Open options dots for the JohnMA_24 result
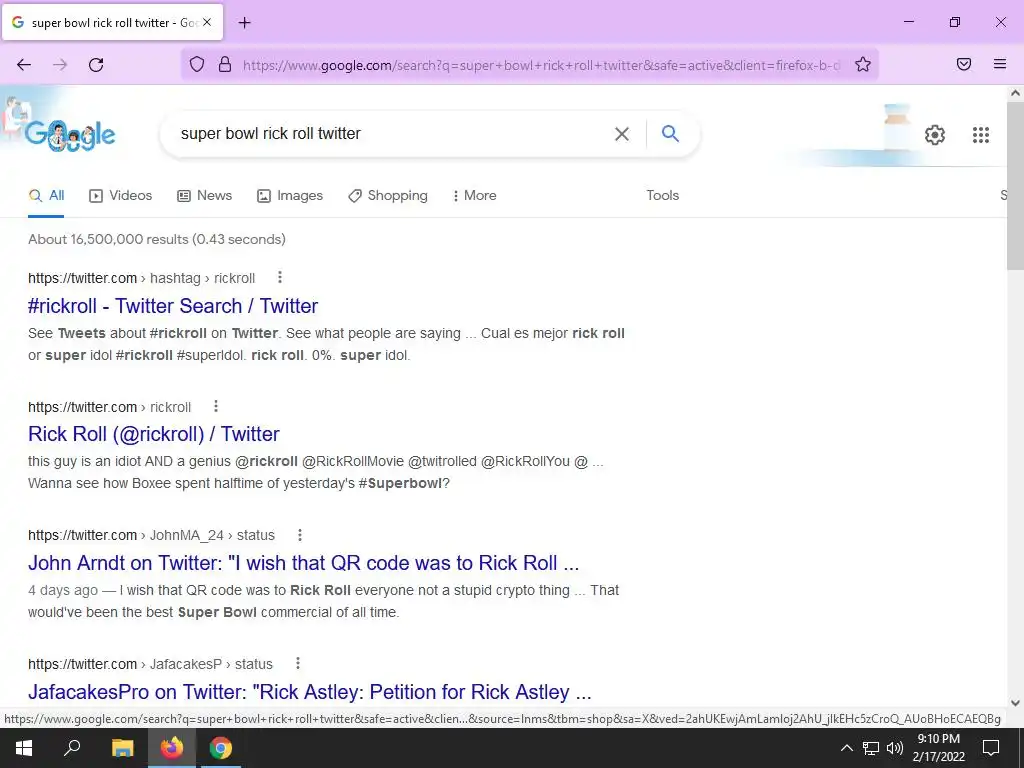This screenshot has width=1024, height=768. (300, 535)
